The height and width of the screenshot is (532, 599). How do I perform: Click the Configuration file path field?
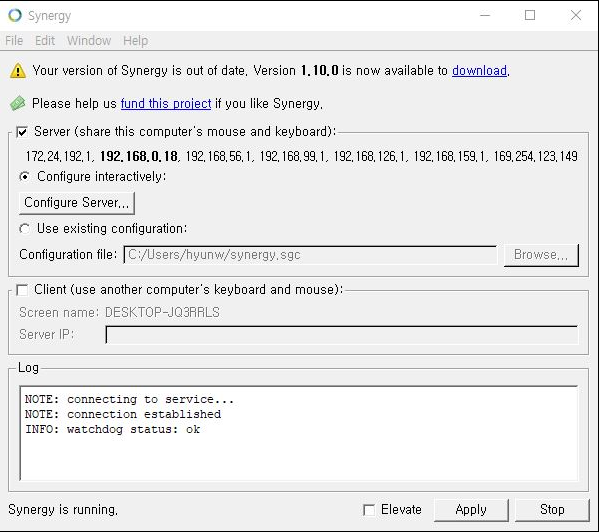pos(310,255)
